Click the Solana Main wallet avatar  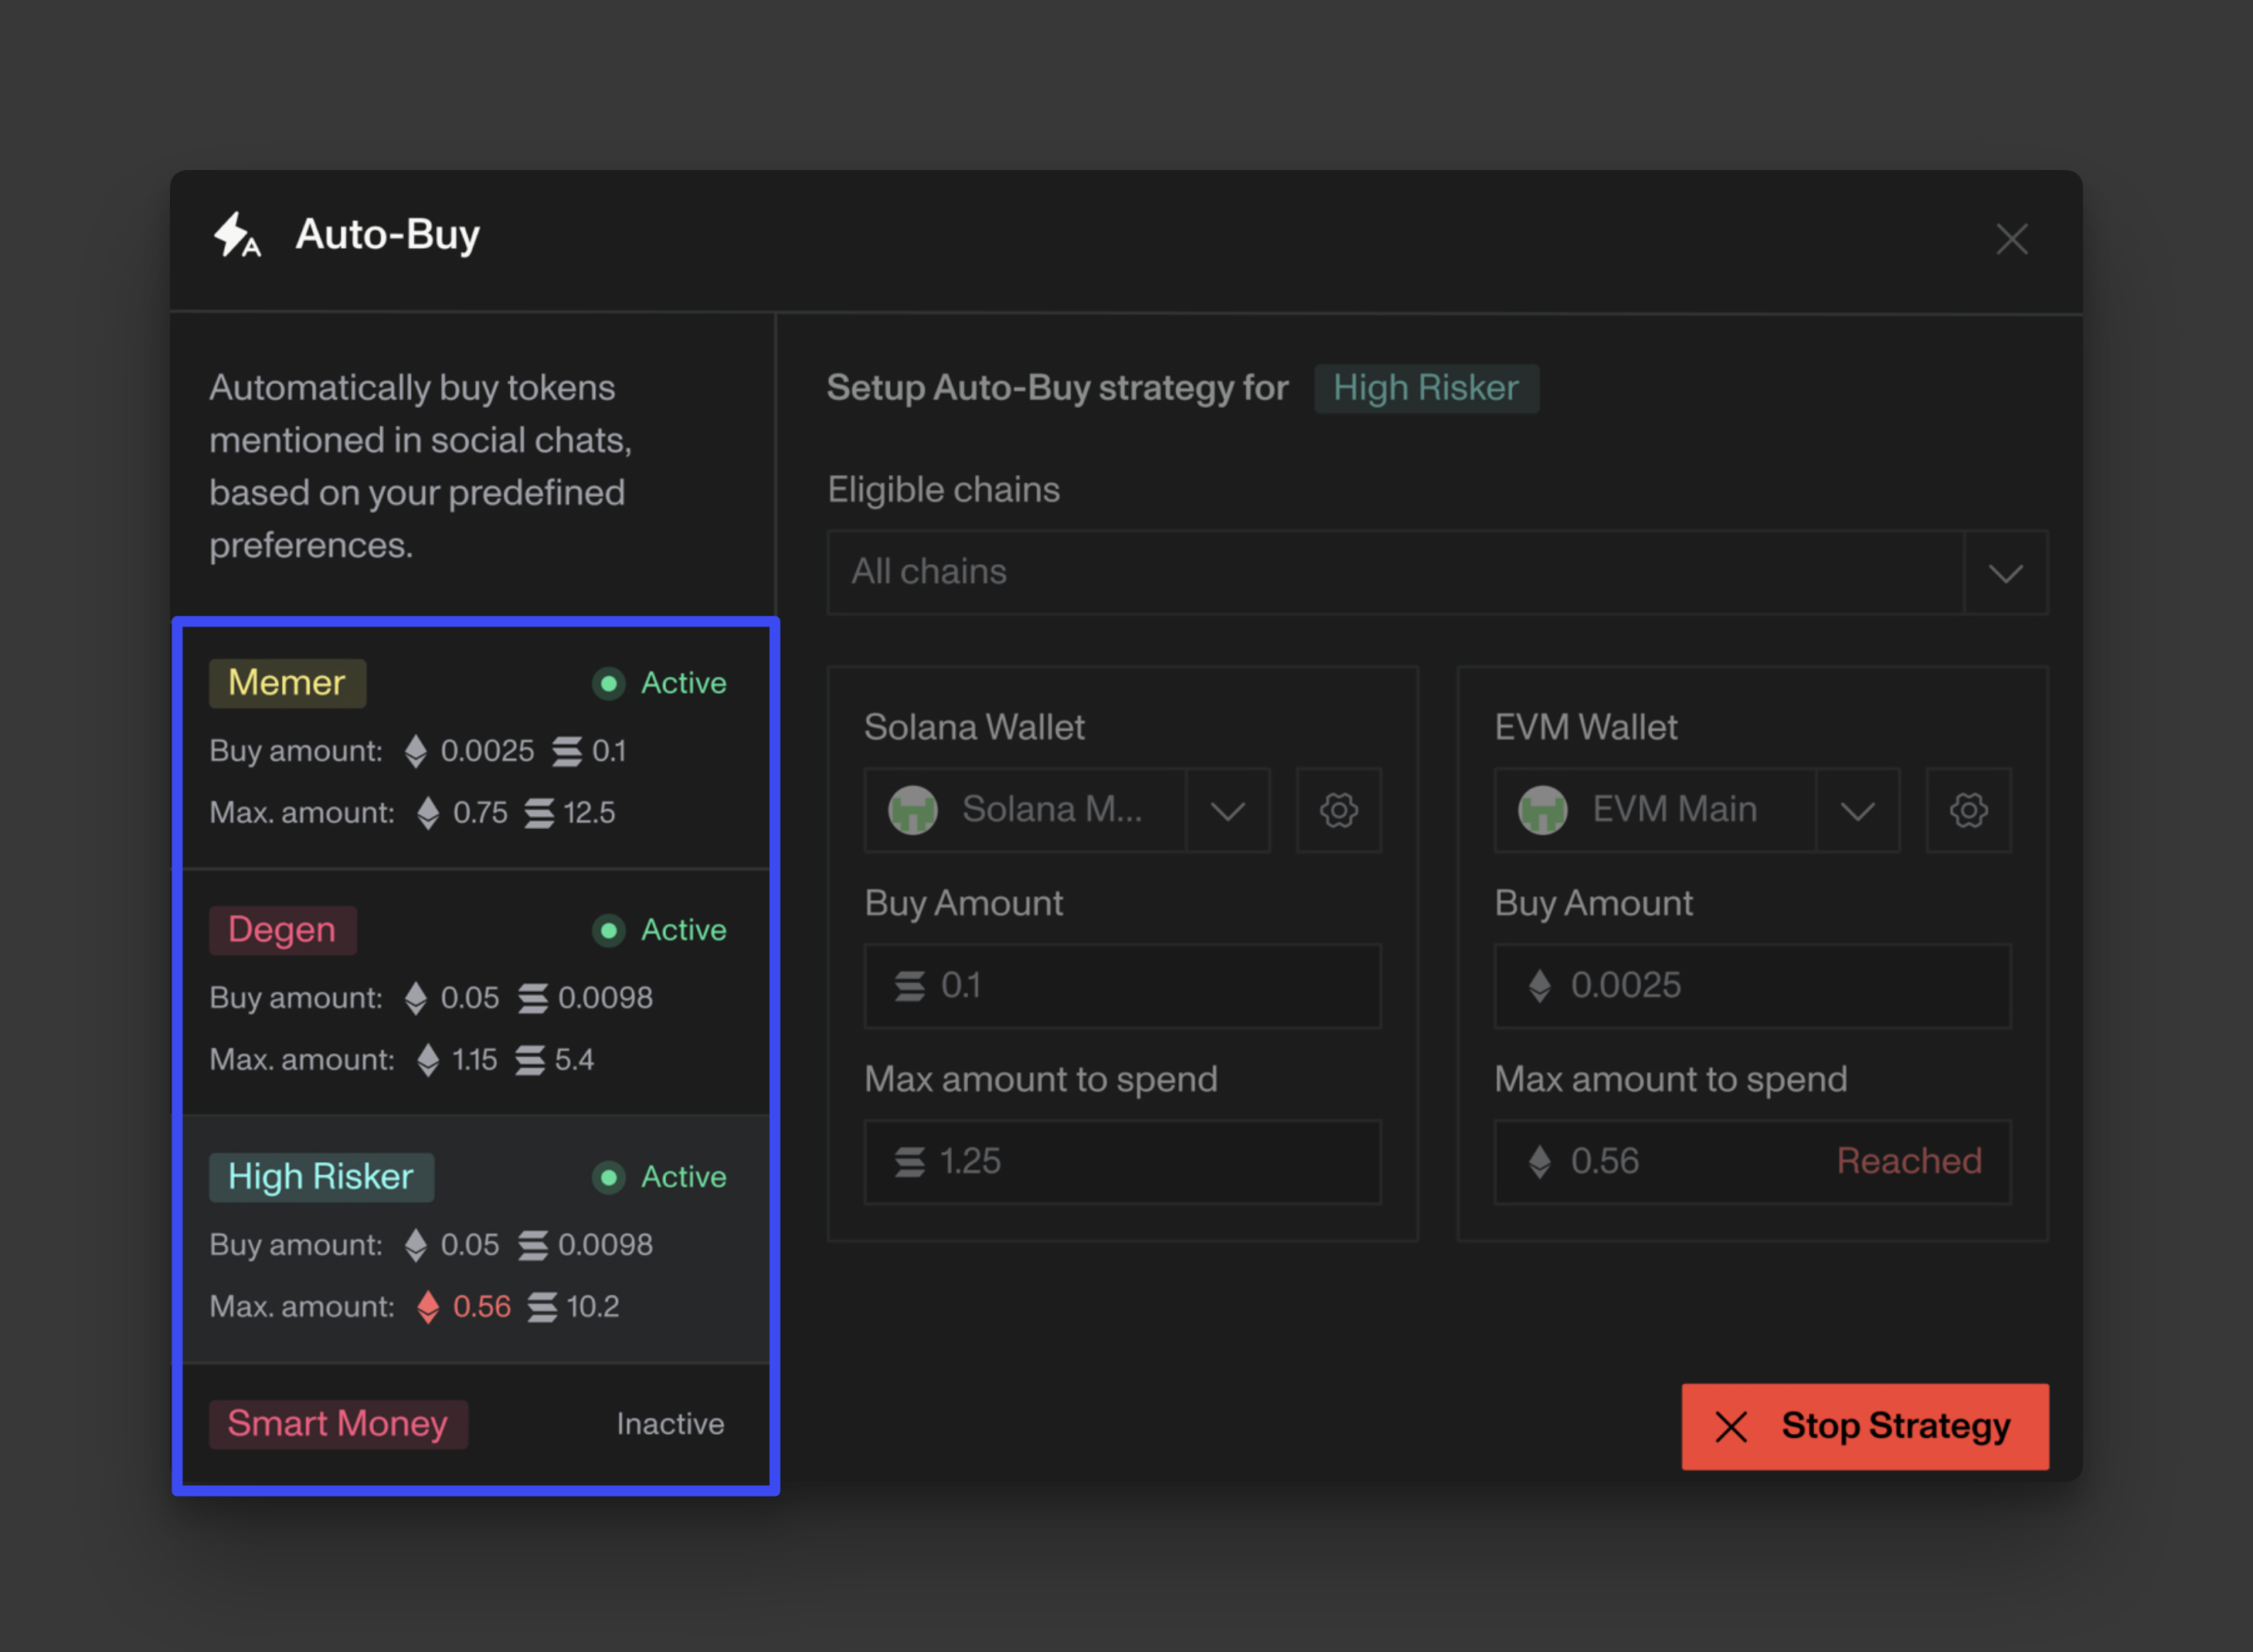tap(912, 810)
